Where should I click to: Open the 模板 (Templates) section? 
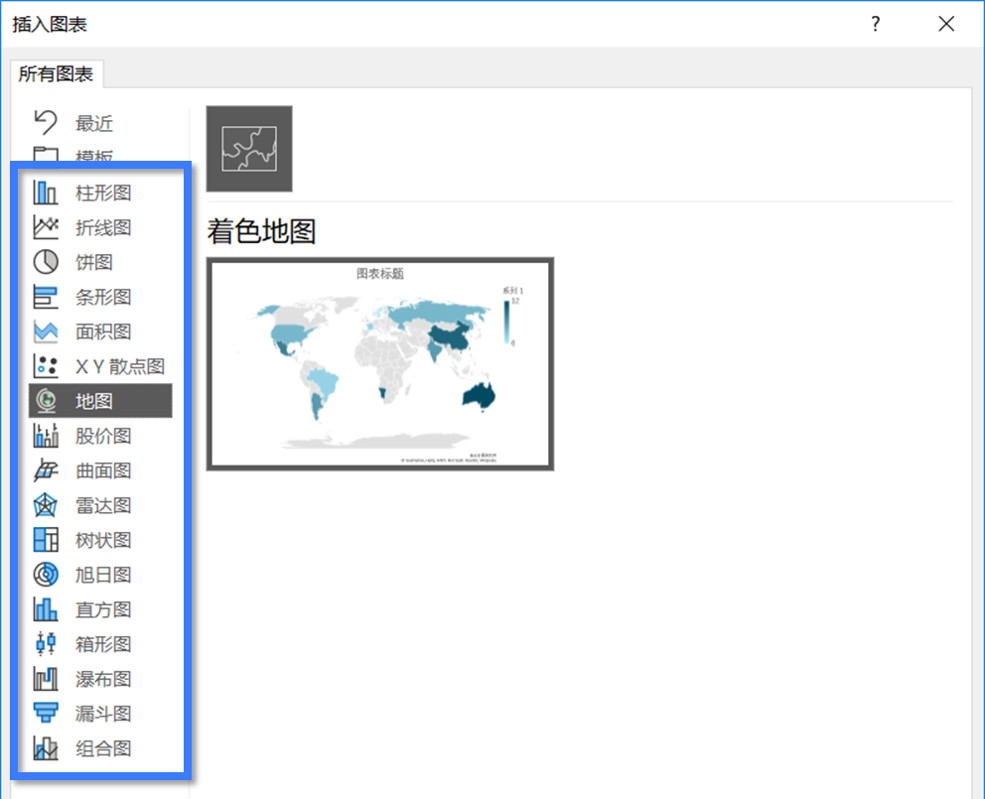94,155
